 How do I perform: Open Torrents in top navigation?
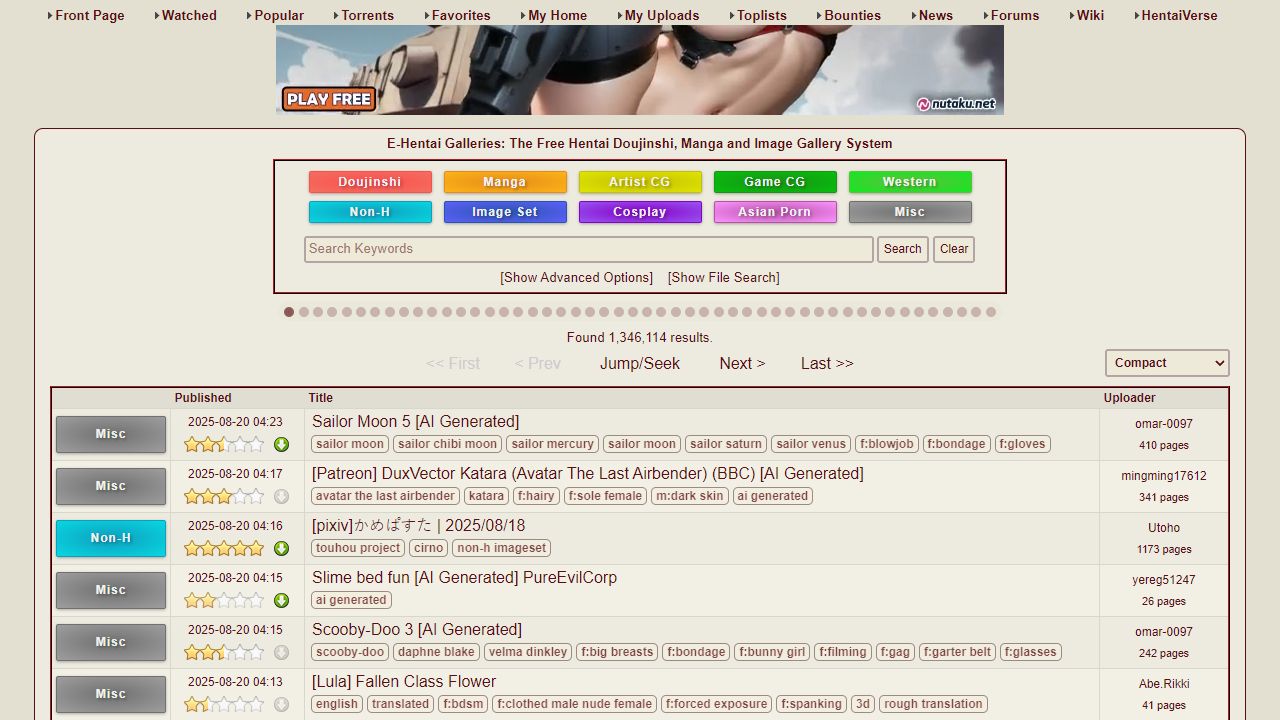click(367, 15)
